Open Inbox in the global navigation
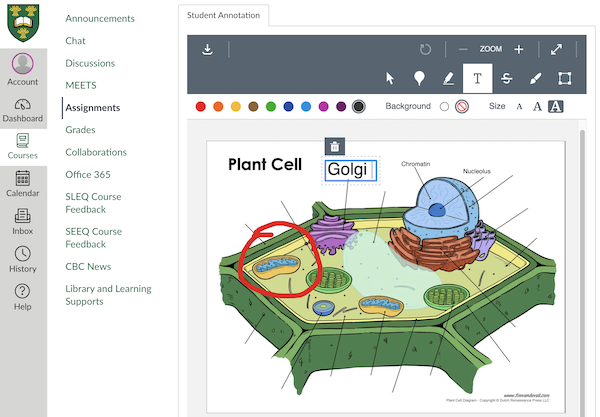 click(x=23, y=222)
